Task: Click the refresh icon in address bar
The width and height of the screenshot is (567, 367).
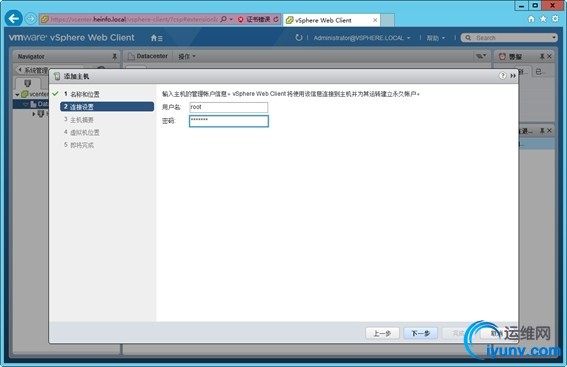Action: click(276, 19)
